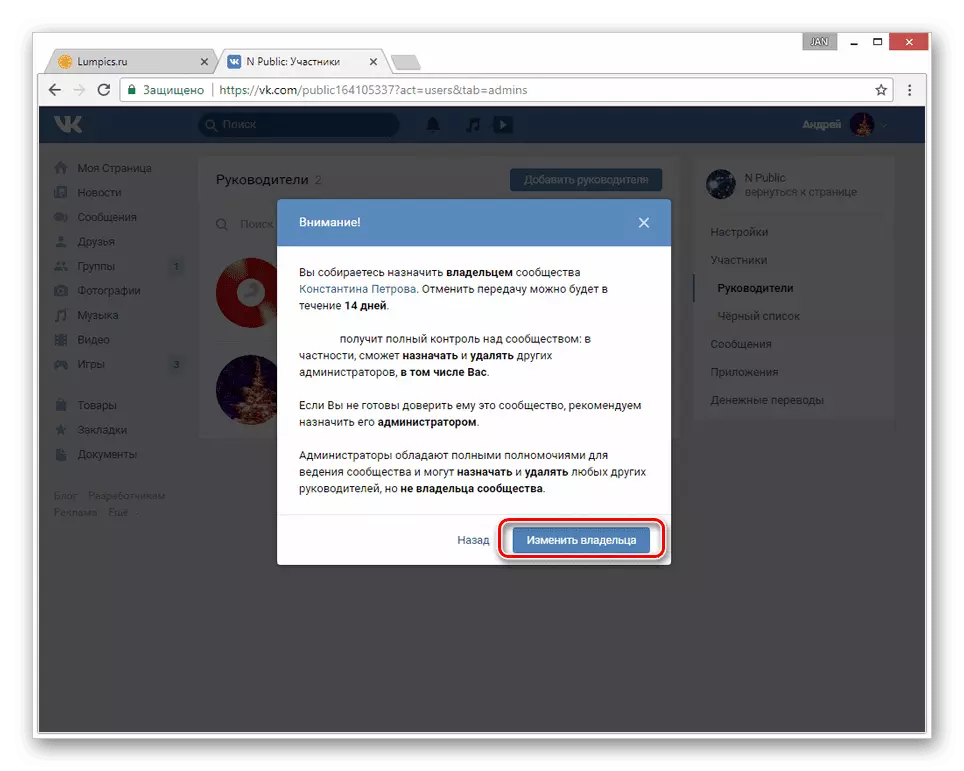Click the Документы file icon
The image size is (964, 771).
click(61, 454)
